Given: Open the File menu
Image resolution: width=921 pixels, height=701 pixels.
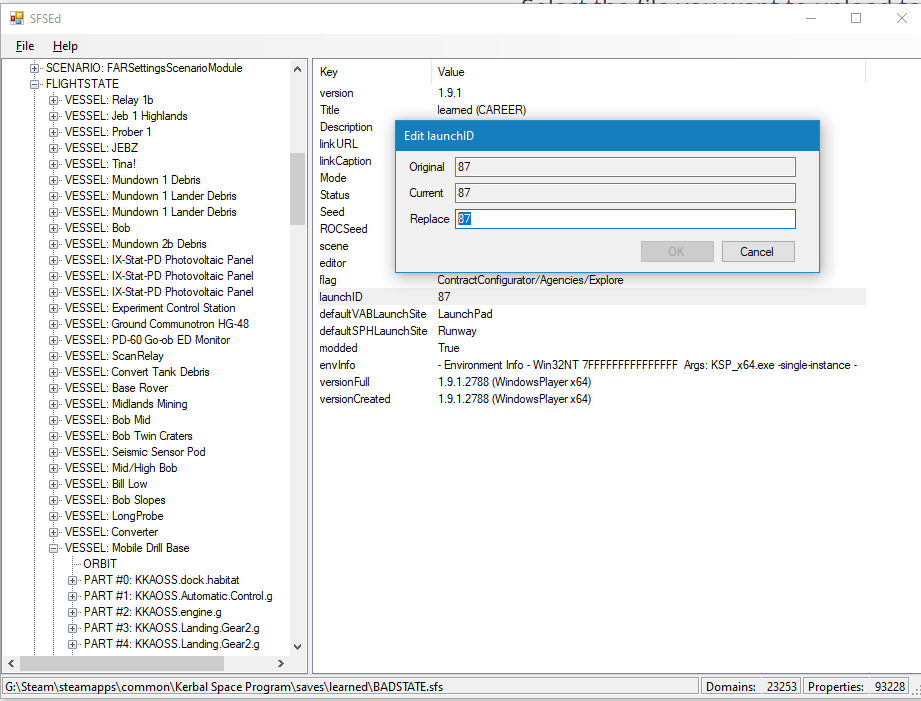Looking at the screenshot, I should point(25,46).
